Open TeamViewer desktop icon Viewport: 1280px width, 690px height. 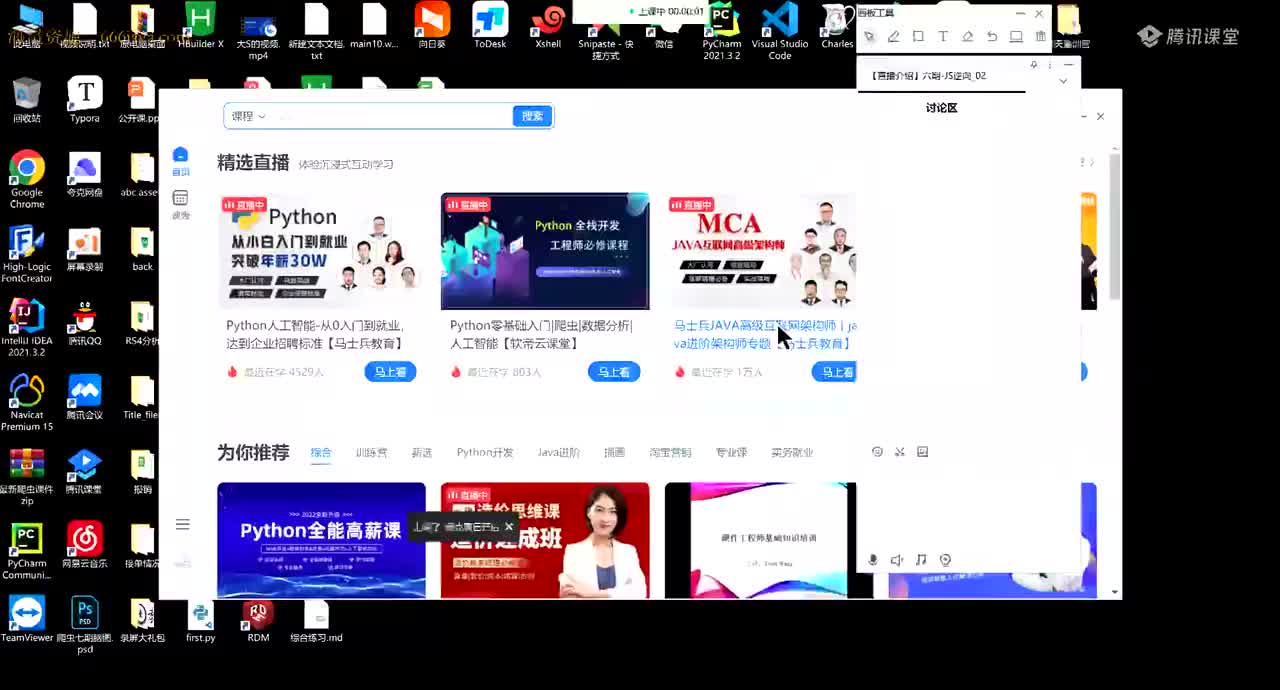27,619
